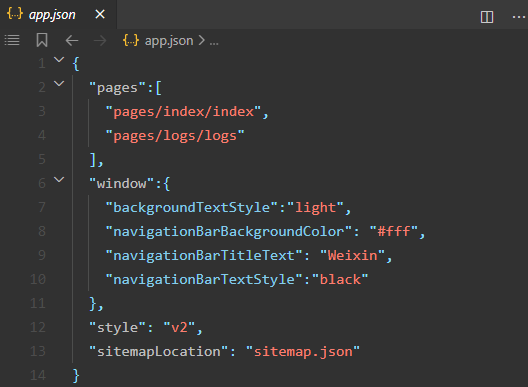Click the "sitemap.json" value

coord(303,351)
